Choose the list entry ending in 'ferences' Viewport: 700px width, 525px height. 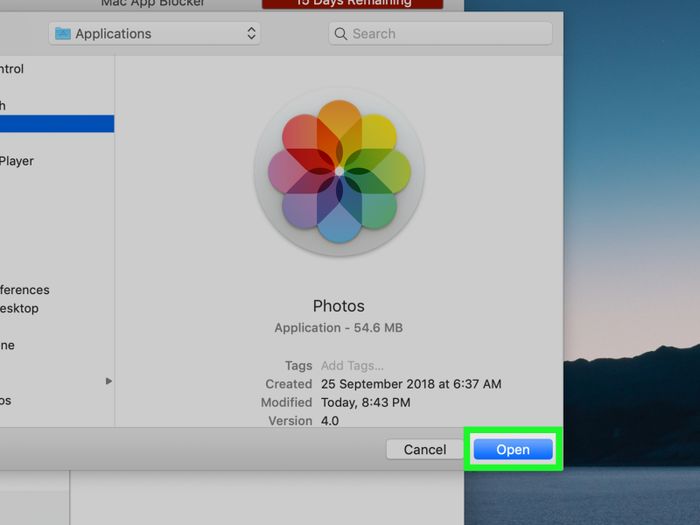click(x=25, y=290)
